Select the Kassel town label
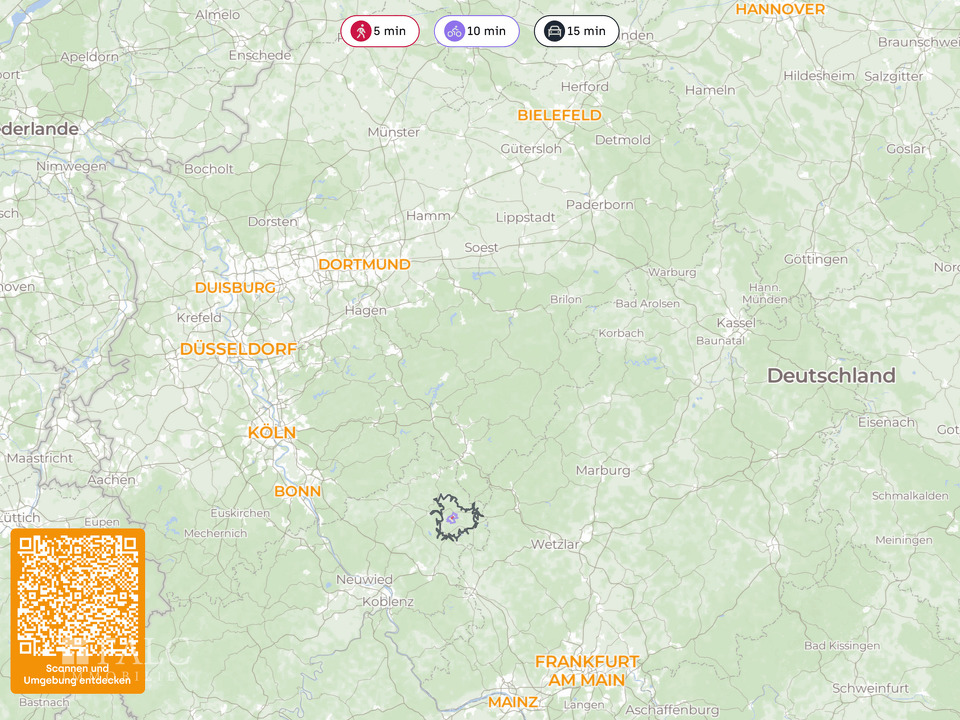 [736, 323]
